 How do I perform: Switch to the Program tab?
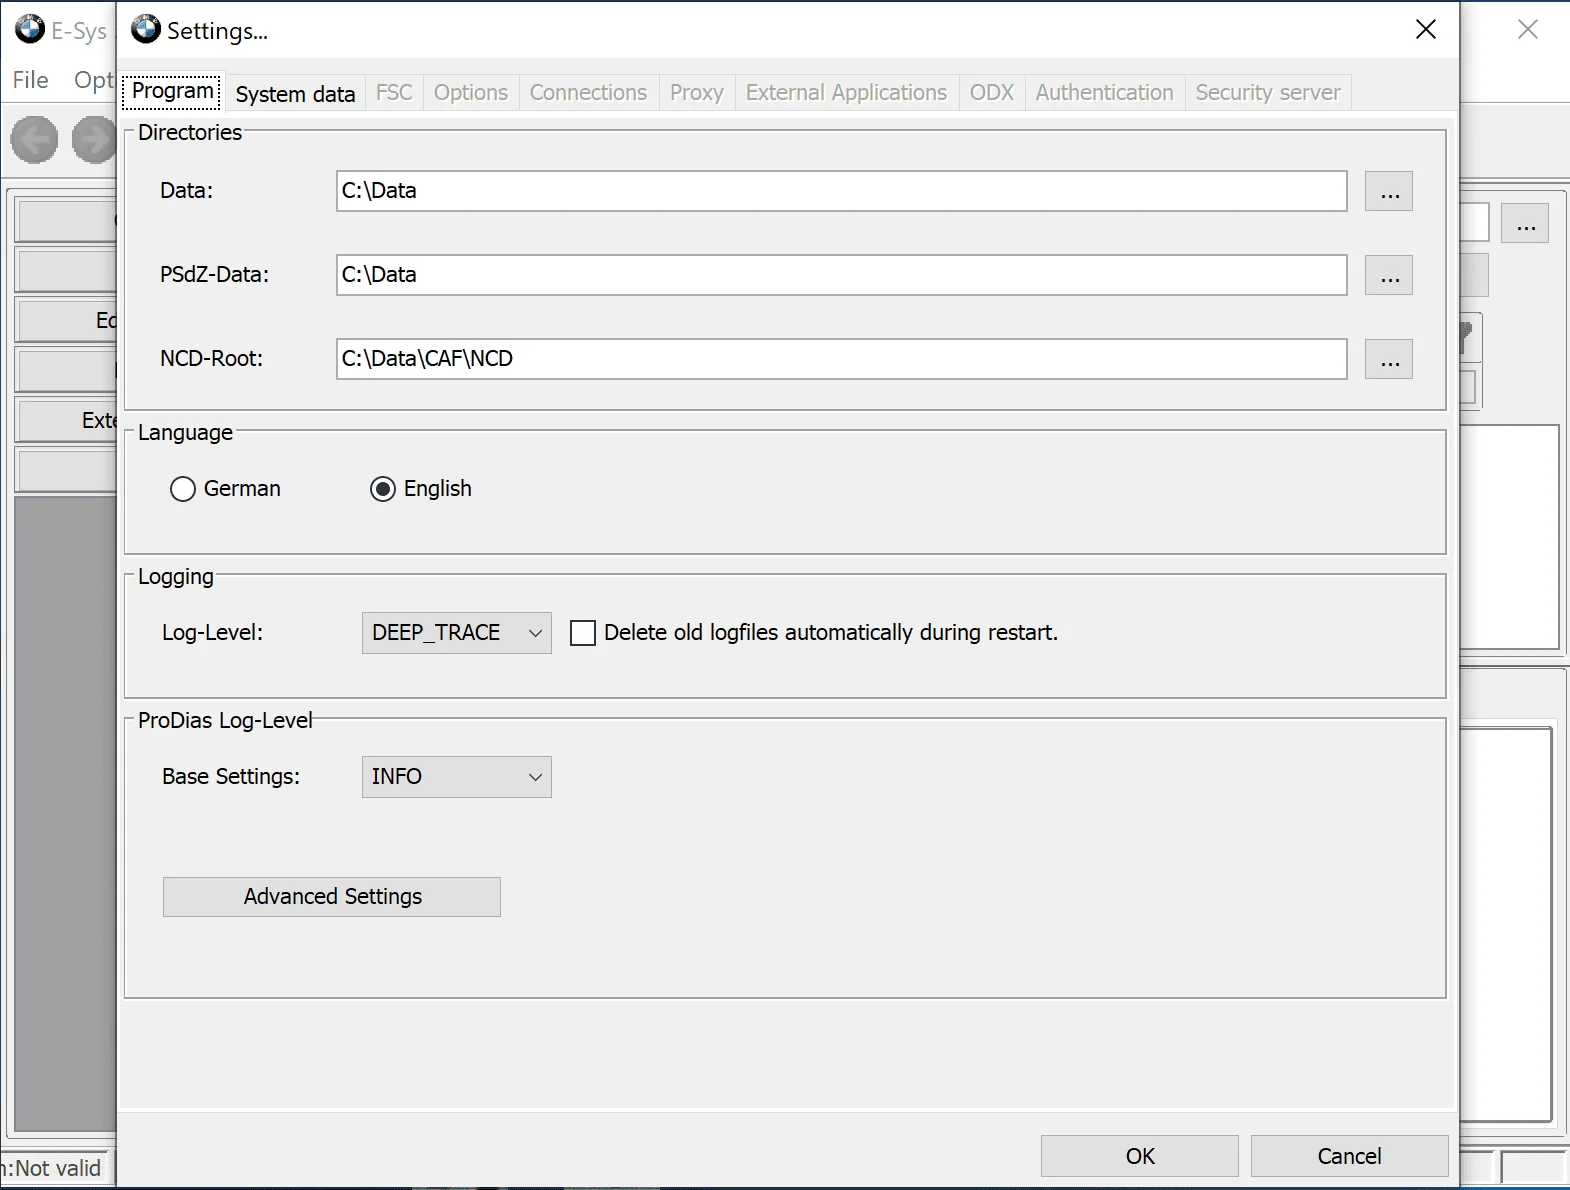[173, 91]
